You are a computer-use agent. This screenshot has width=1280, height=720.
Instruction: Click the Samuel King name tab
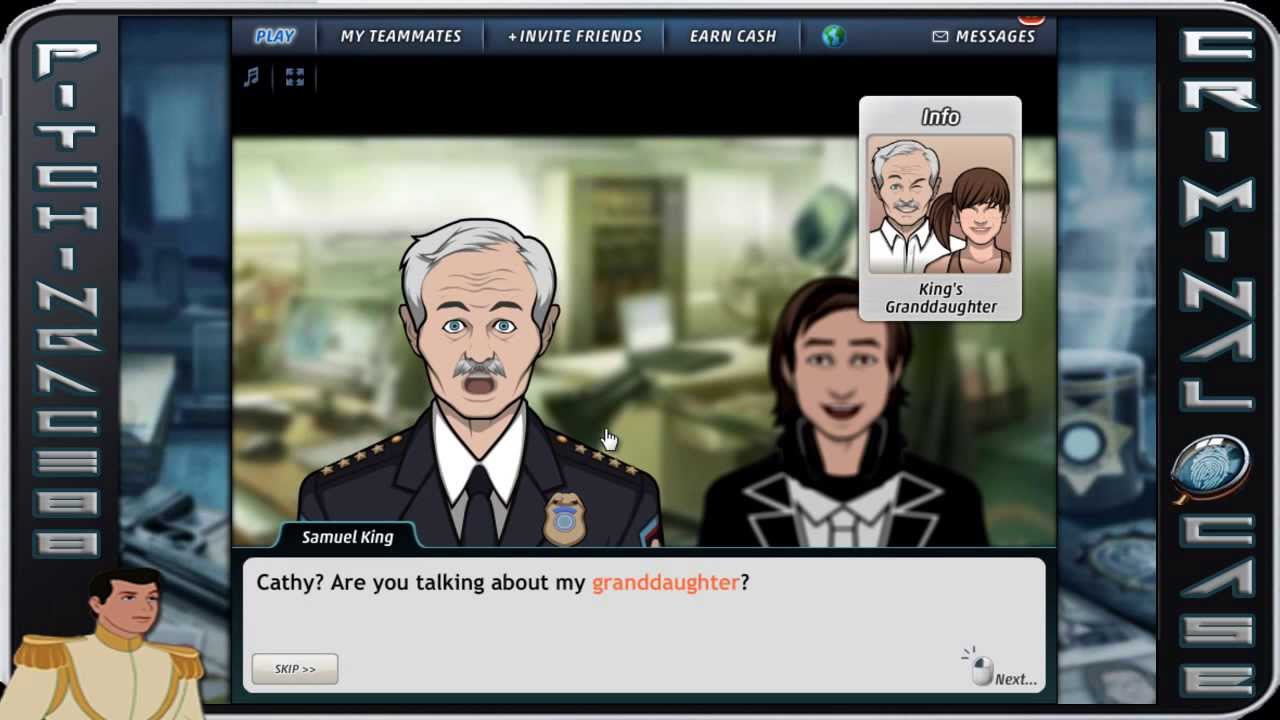[347, 537]
